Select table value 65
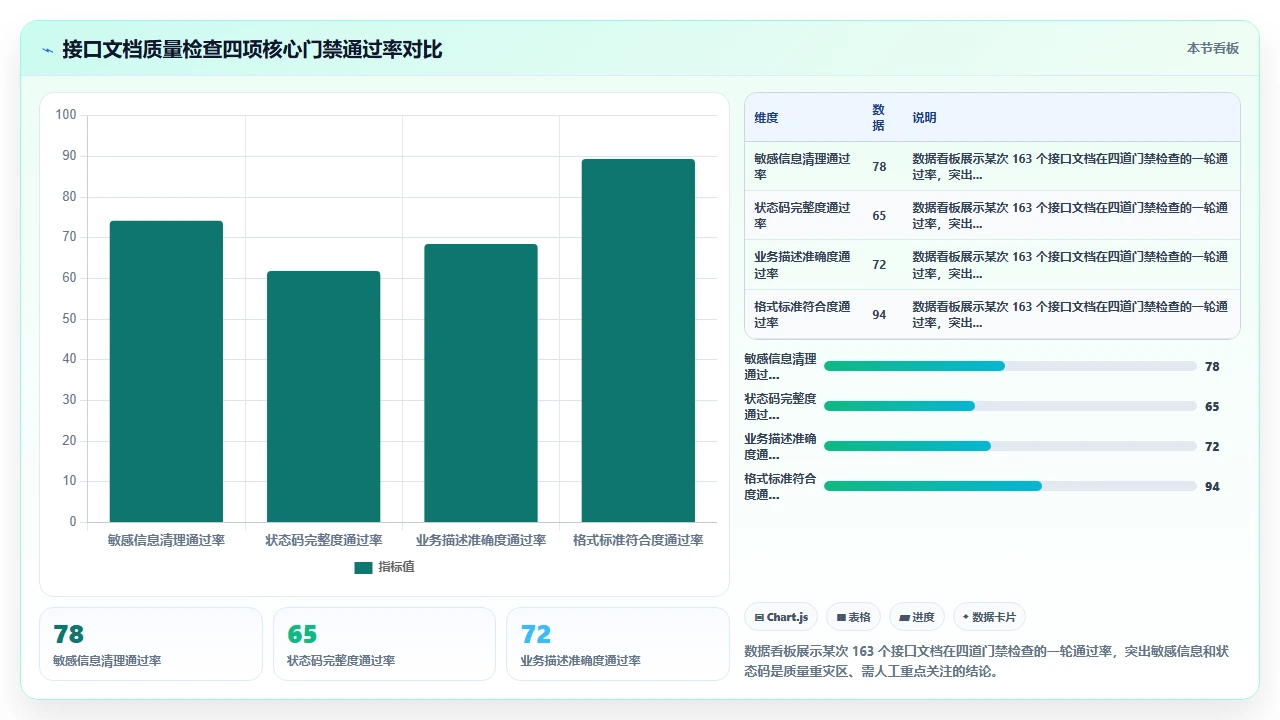The width and height of the screenshot is (1280, 720). [x=879, y=216]
